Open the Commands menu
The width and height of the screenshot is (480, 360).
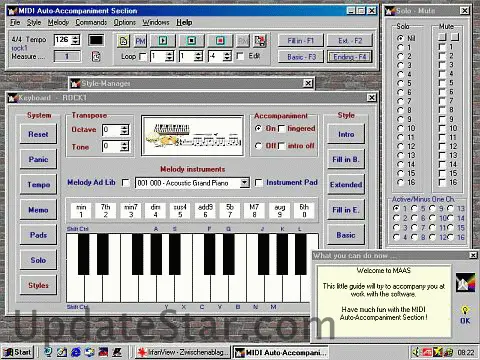[x=91, y=22]
